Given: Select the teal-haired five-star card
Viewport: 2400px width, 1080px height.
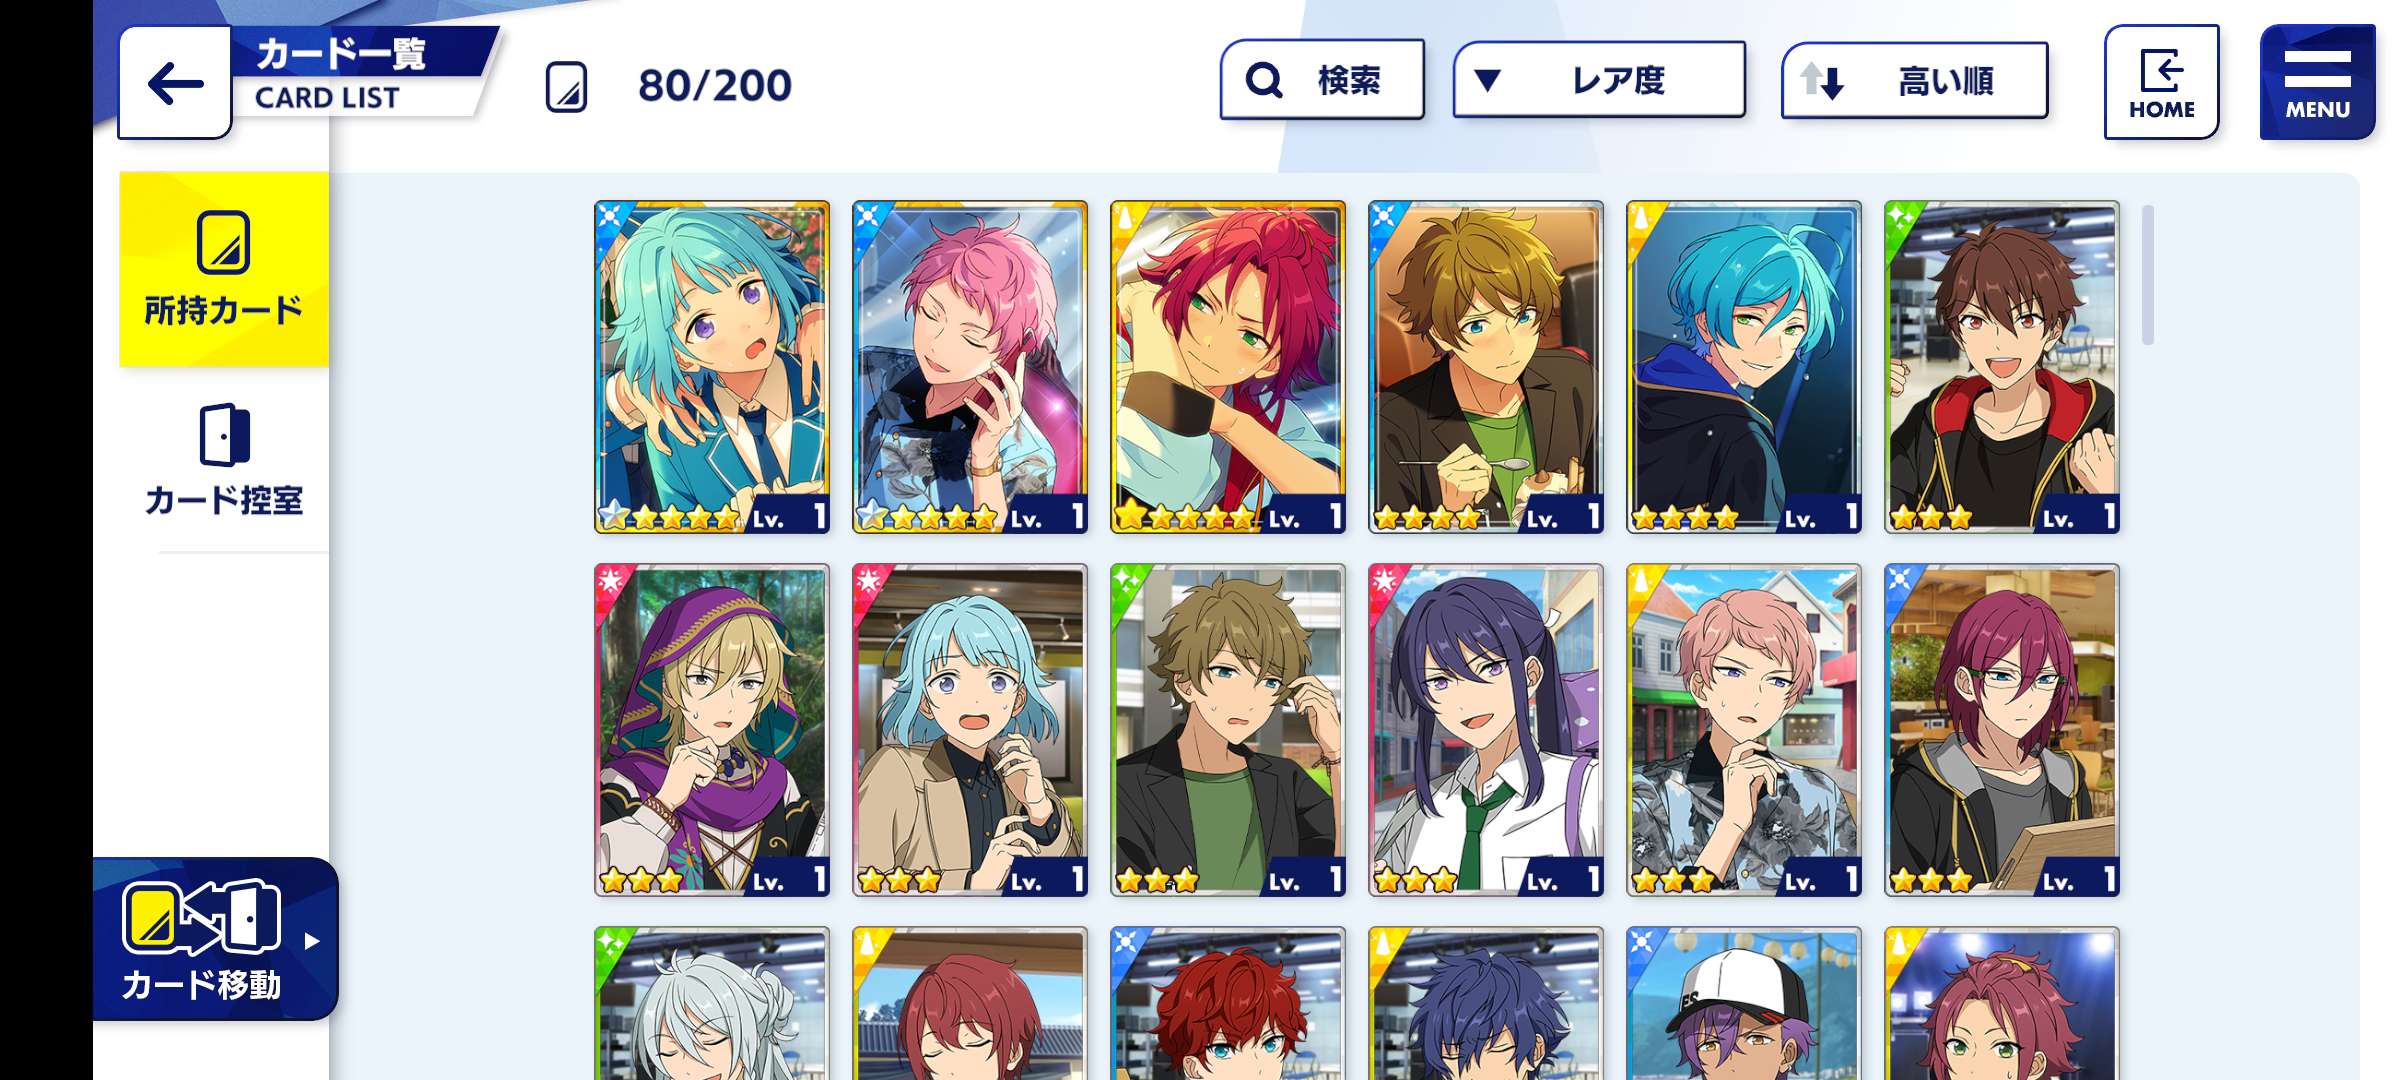Looking at the screenshot, I should (x=712, y=367).
